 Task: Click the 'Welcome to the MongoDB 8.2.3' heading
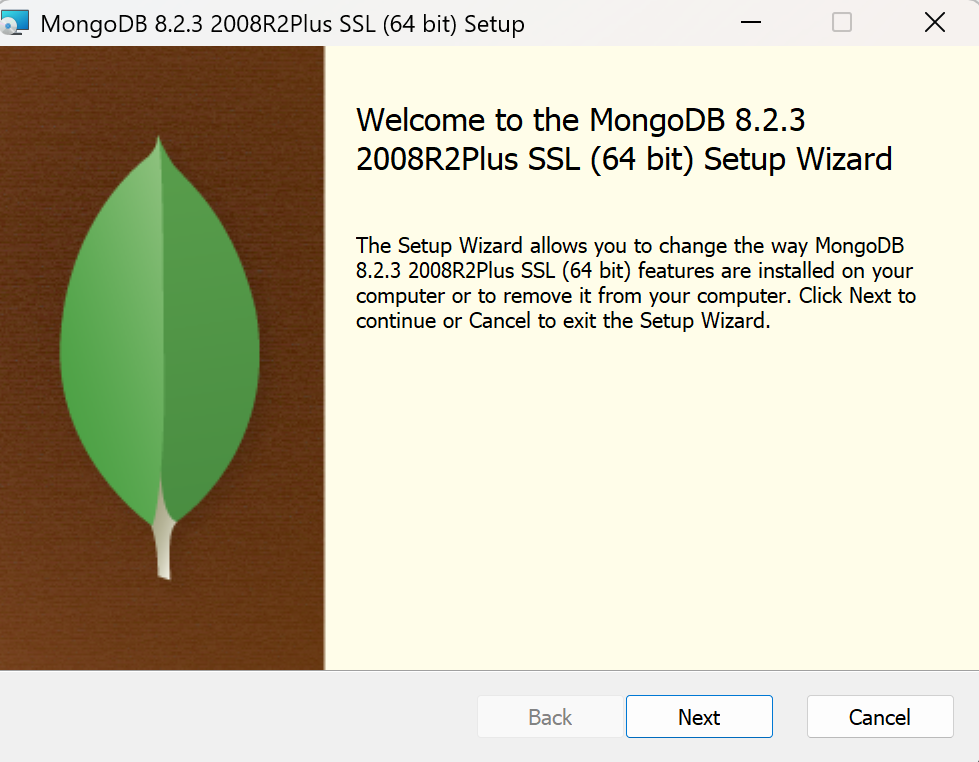(x=624, y=139)
